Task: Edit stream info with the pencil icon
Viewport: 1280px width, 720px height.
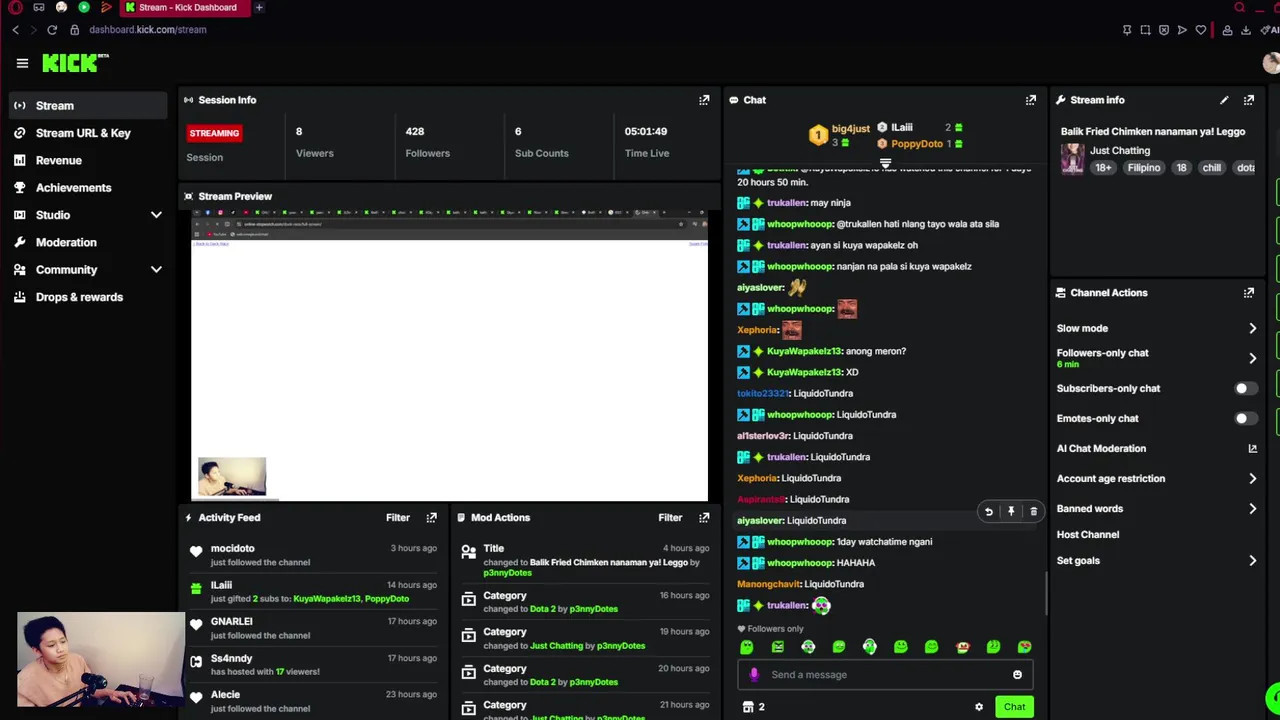Action: pos(1224,100)
